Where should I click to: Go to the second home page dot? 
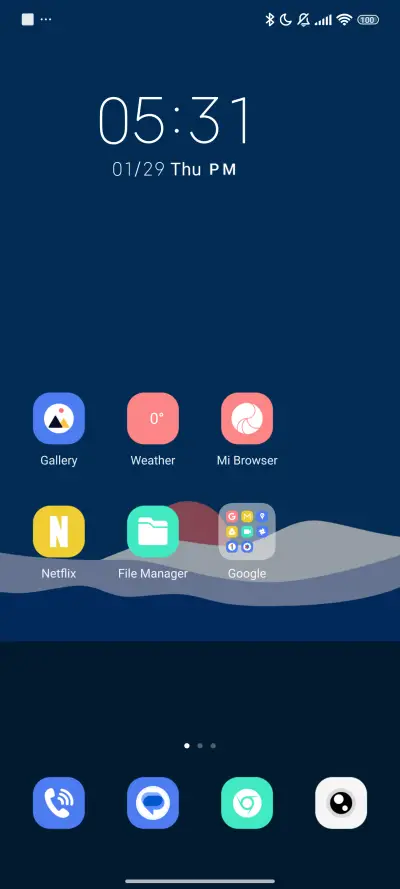coord(200,746)
